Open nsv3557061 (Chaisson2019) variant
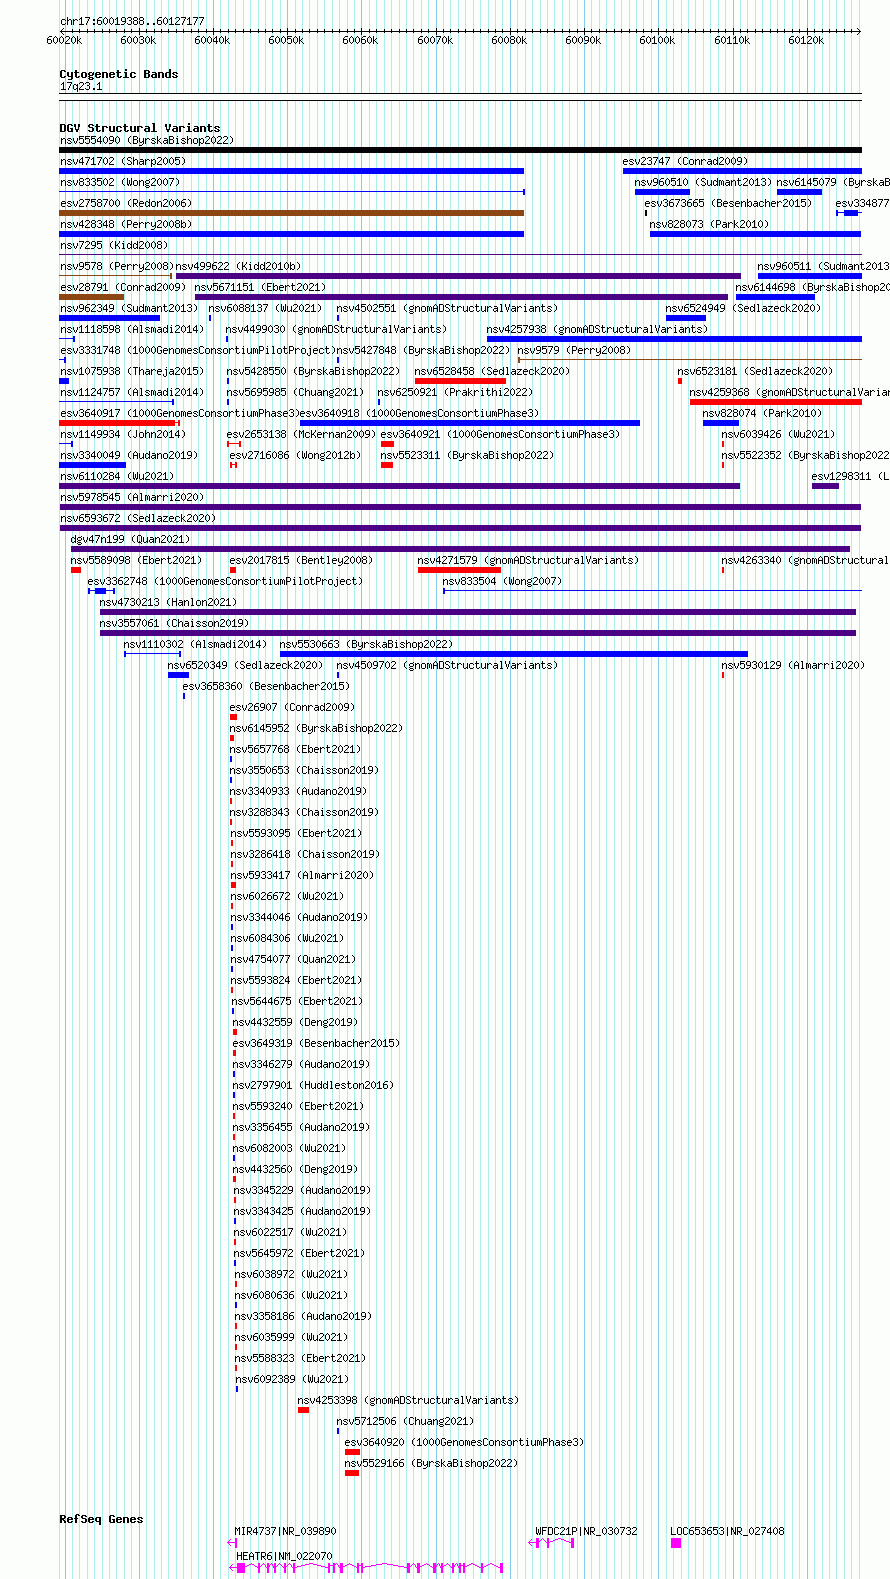 click(x=174, y=623)
